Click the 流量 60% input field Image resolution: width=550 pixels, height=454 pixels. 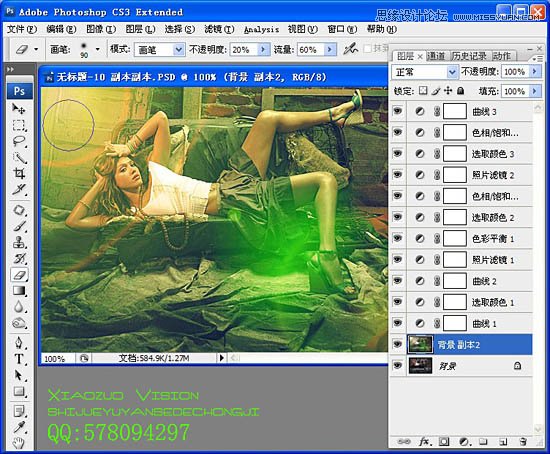311,49
